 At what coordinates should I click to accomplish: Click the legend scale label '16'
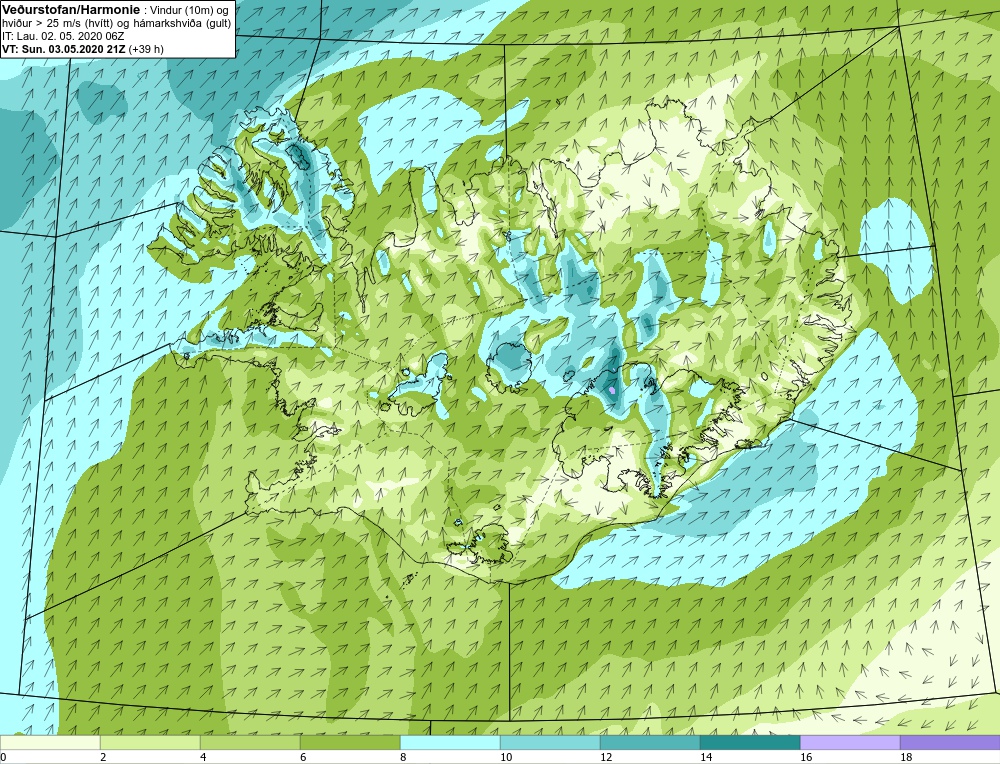pos(807,757)
